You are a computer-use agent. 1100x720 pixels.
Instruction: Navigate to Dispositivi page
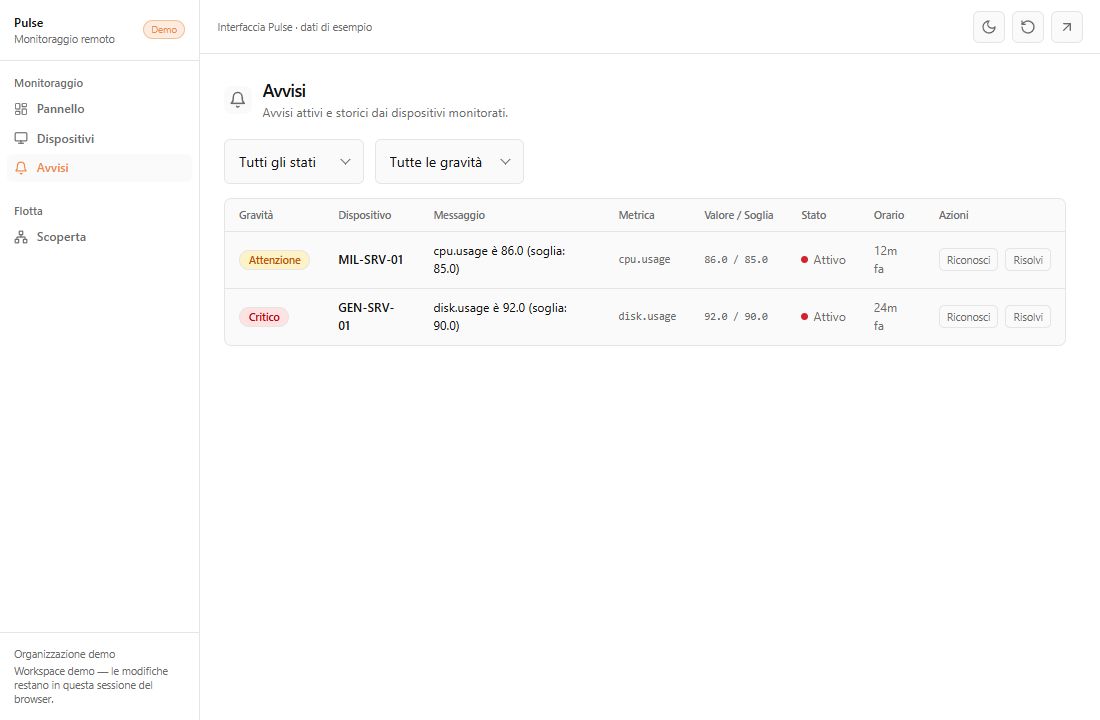tap(99, 138)
